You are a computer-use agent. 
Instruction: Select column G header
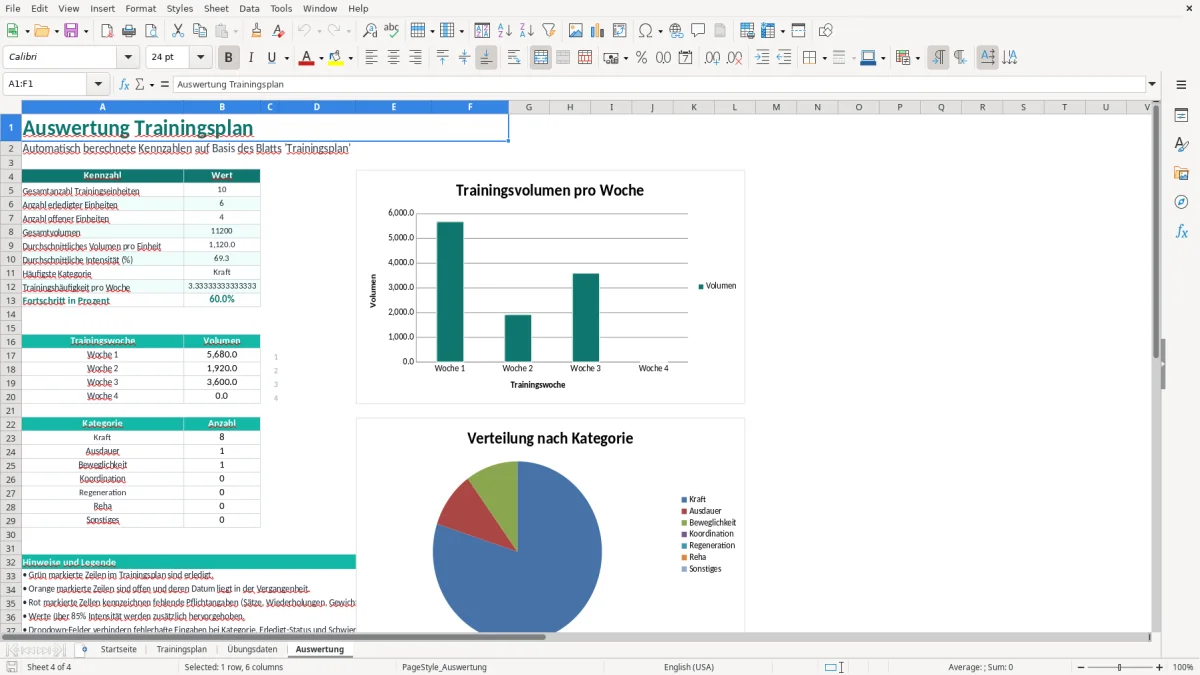528,107
